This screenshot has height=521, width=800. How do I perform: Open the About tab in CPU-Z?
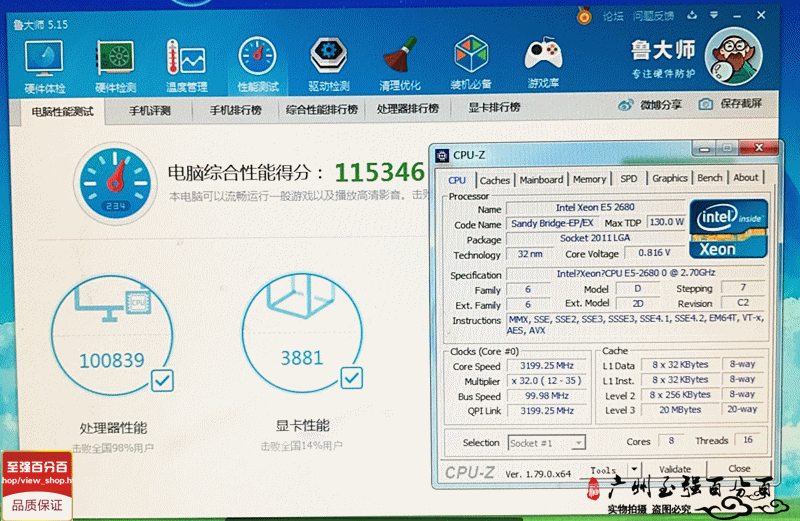tap(745, 178)
